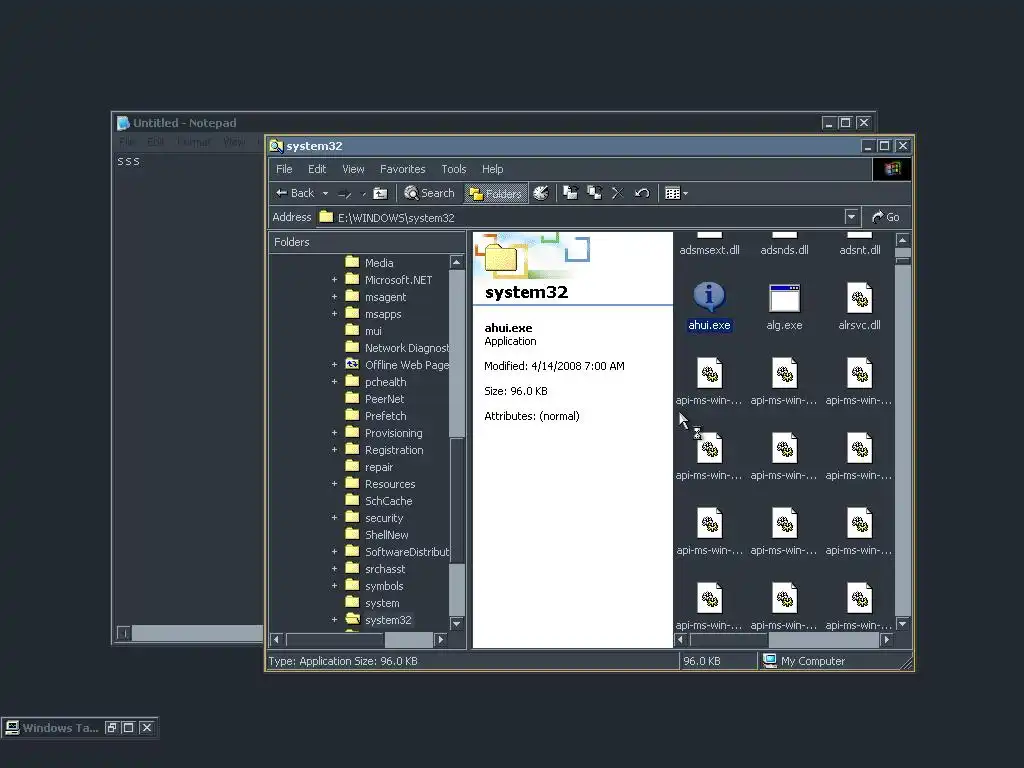Open the Views dropdown button

pyautogui.click(x=676, y=193)
